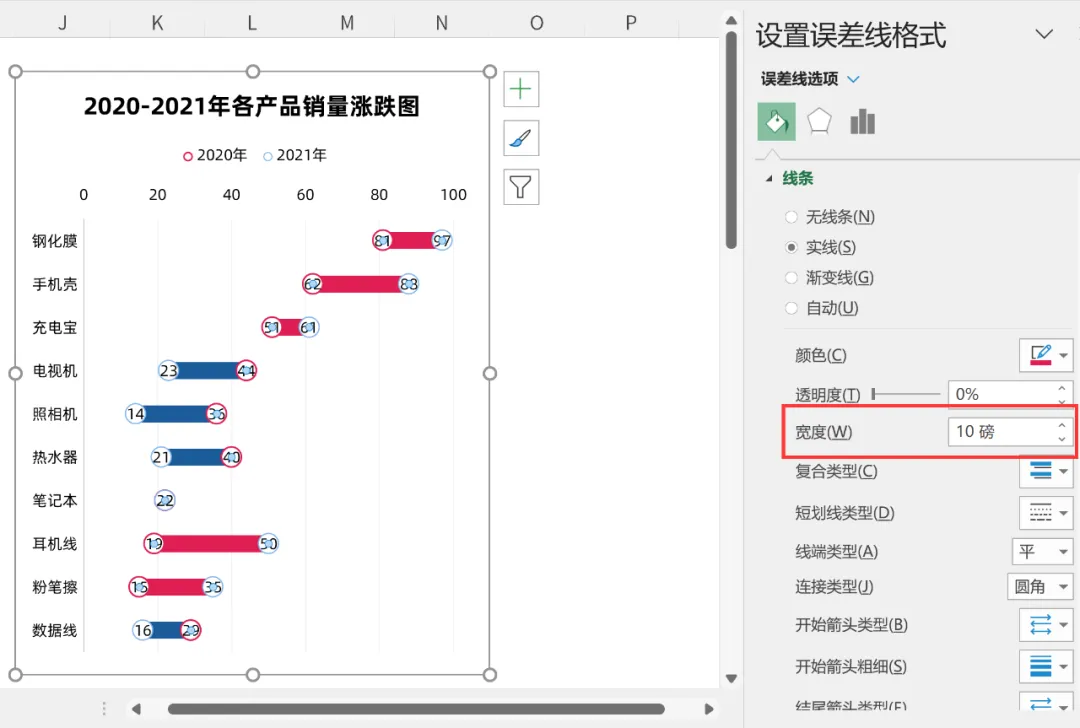The width and height of the screenshot is (1080, 728).
Task: Select the No line (无线条) radio option
Action: 792,217
